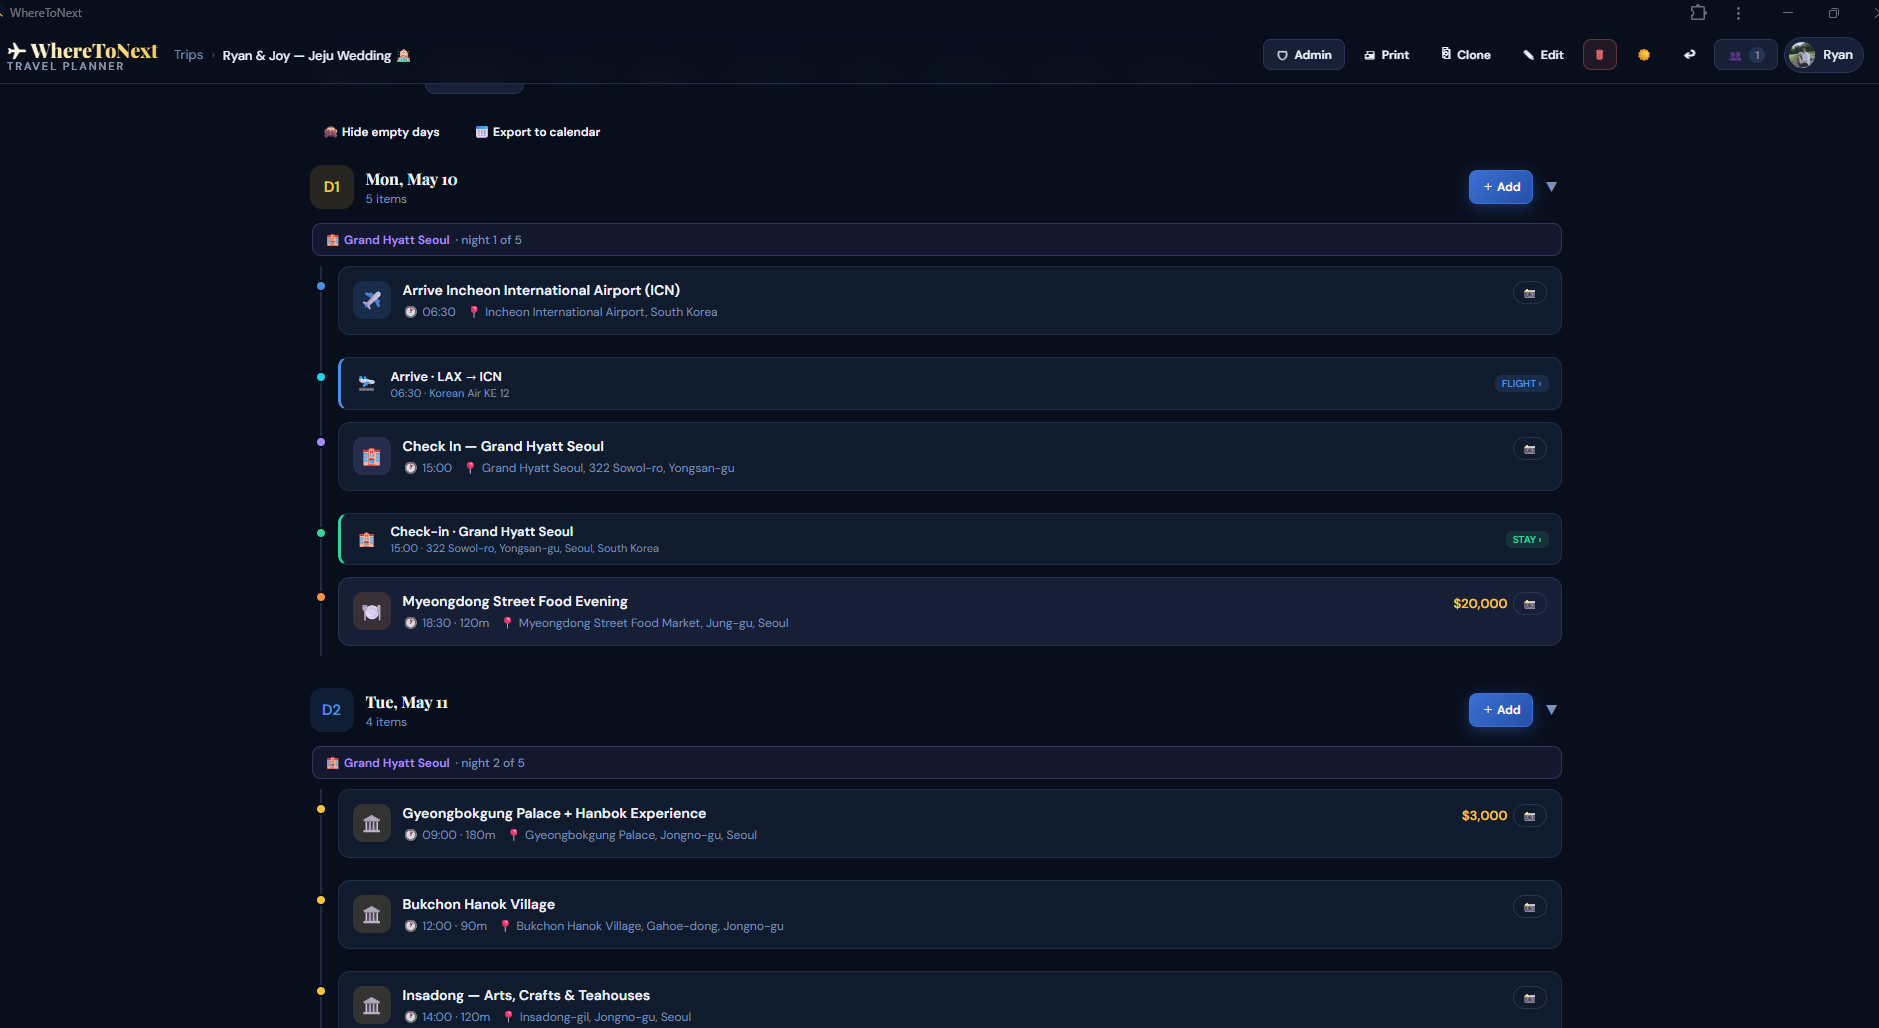
Task: Open Myeongdong Street Food Market location link
Action: (653, 623)
